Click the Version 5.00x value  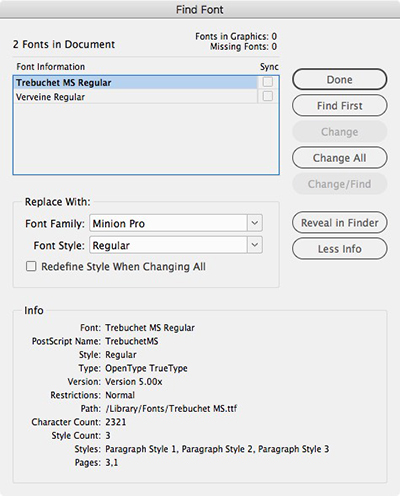(x=134, y=382)
